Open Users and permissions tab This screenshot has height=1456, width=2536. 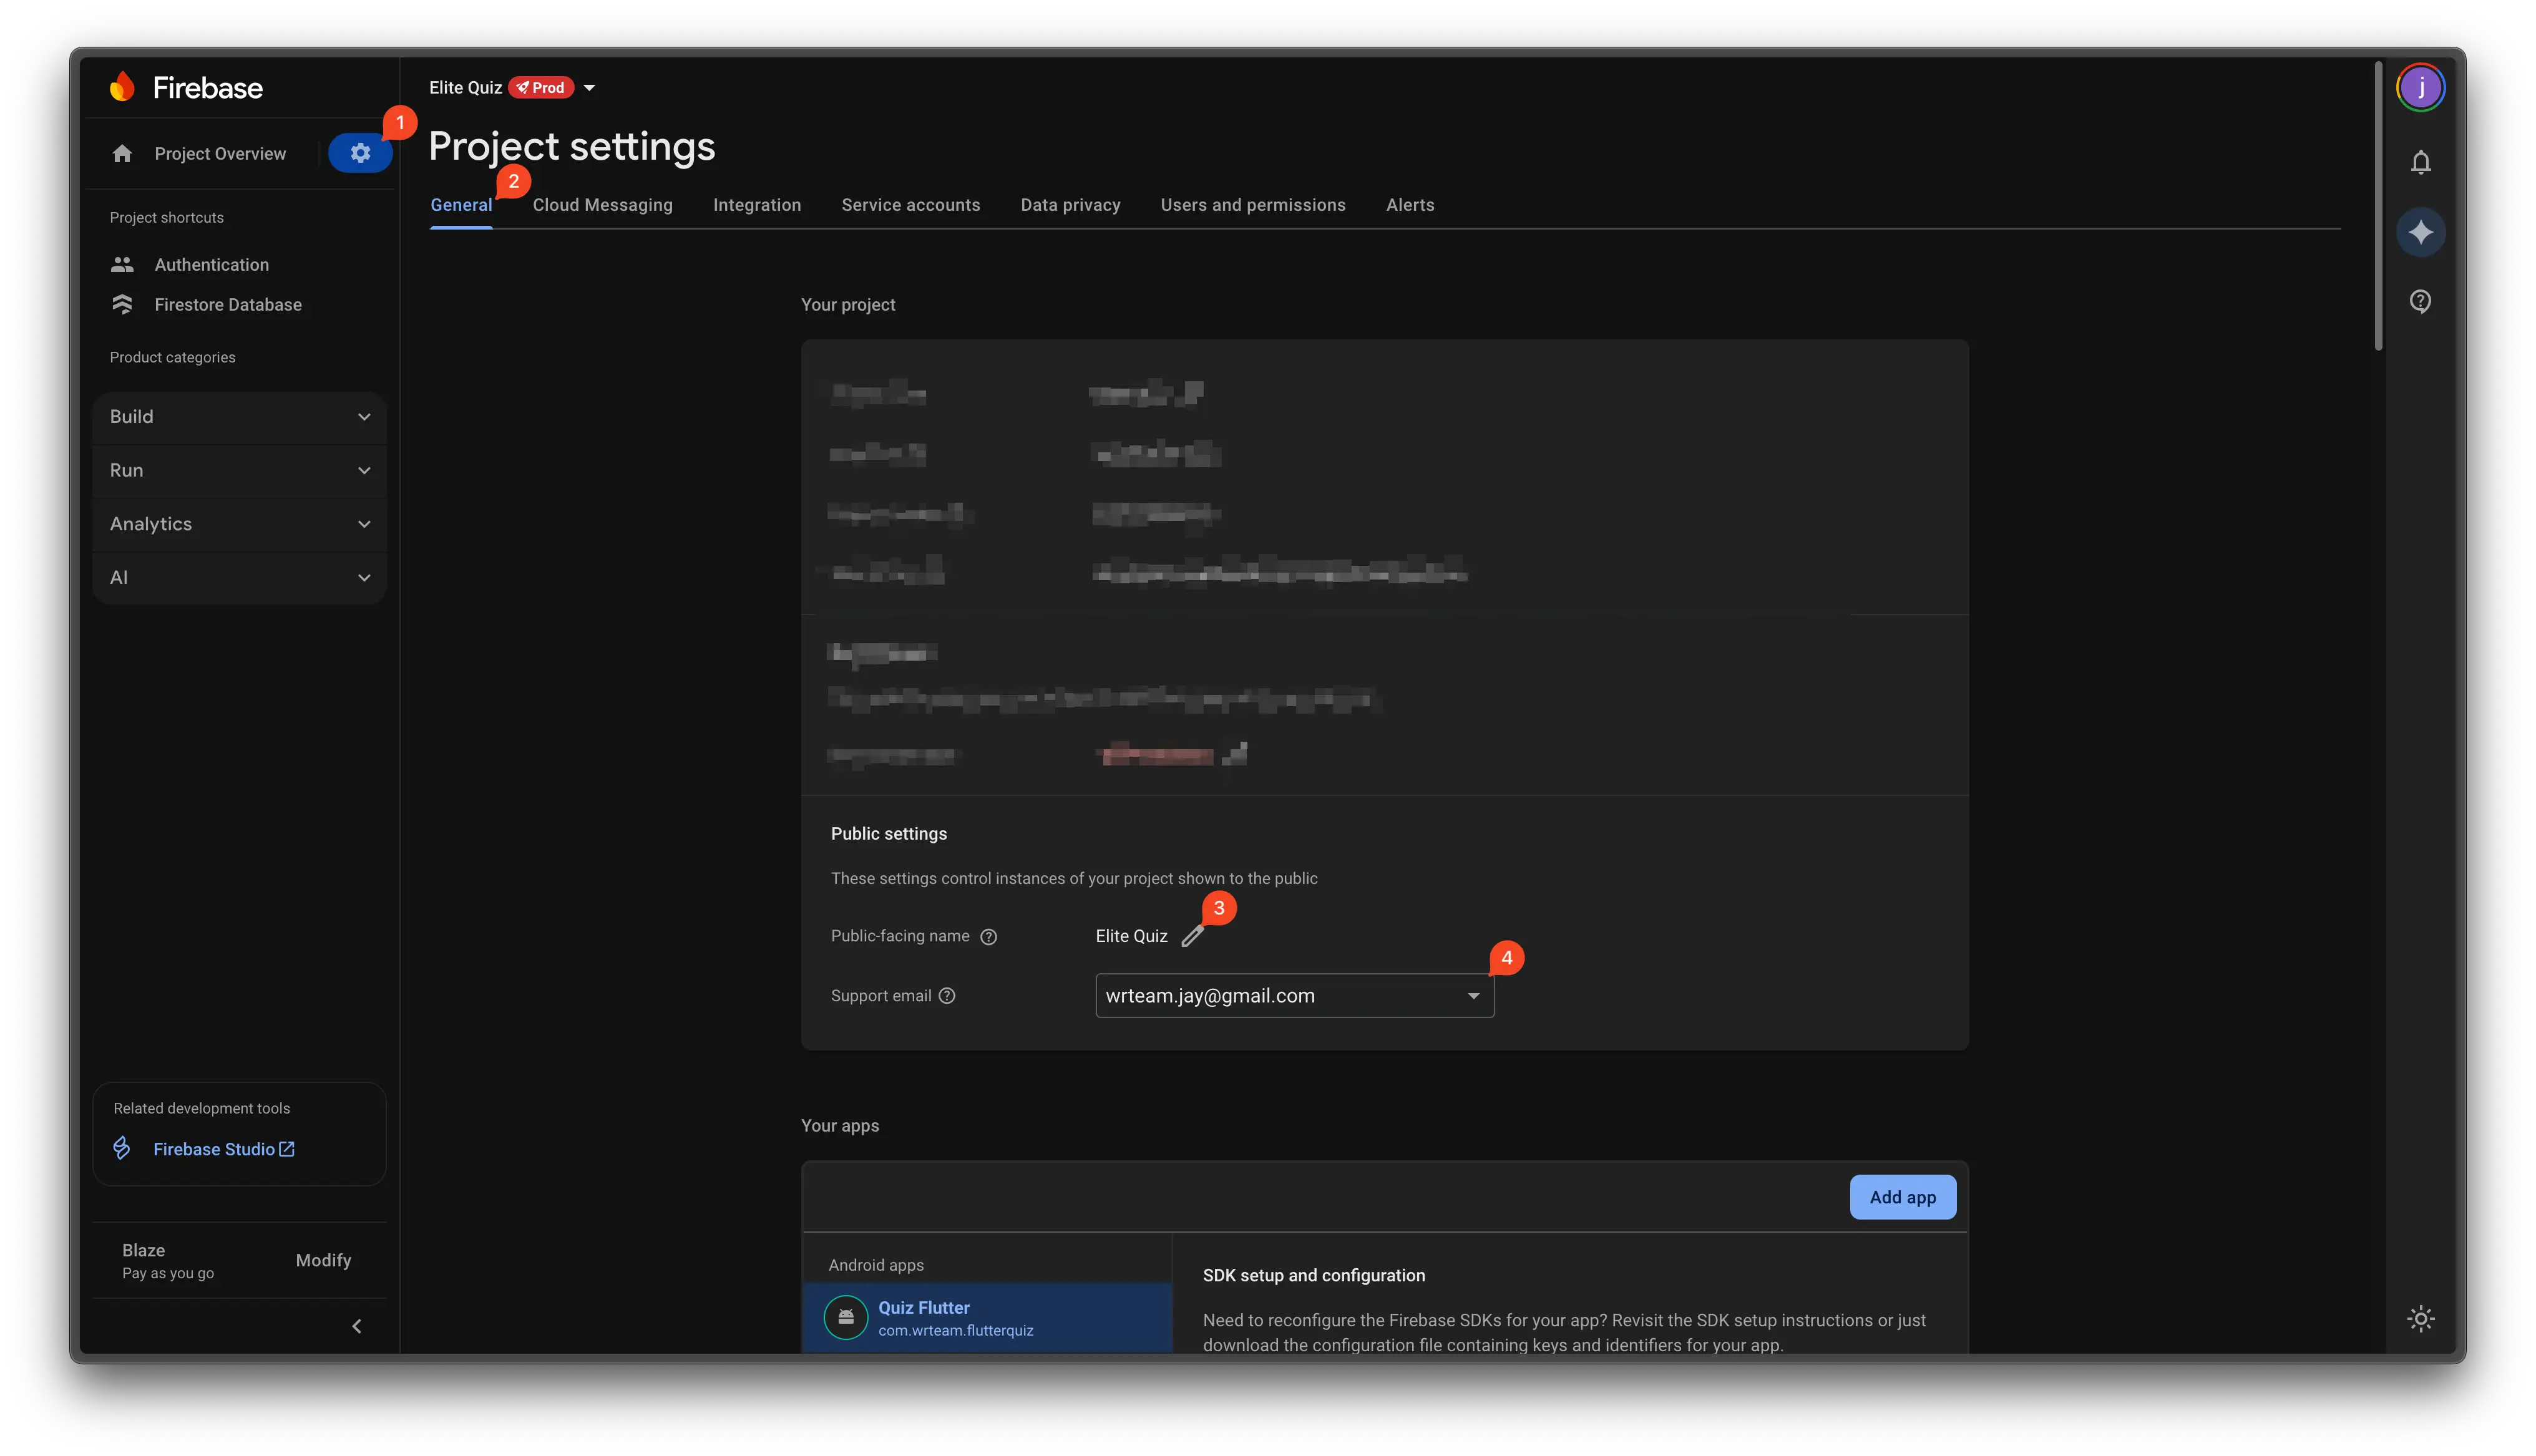coord(1253,205)
